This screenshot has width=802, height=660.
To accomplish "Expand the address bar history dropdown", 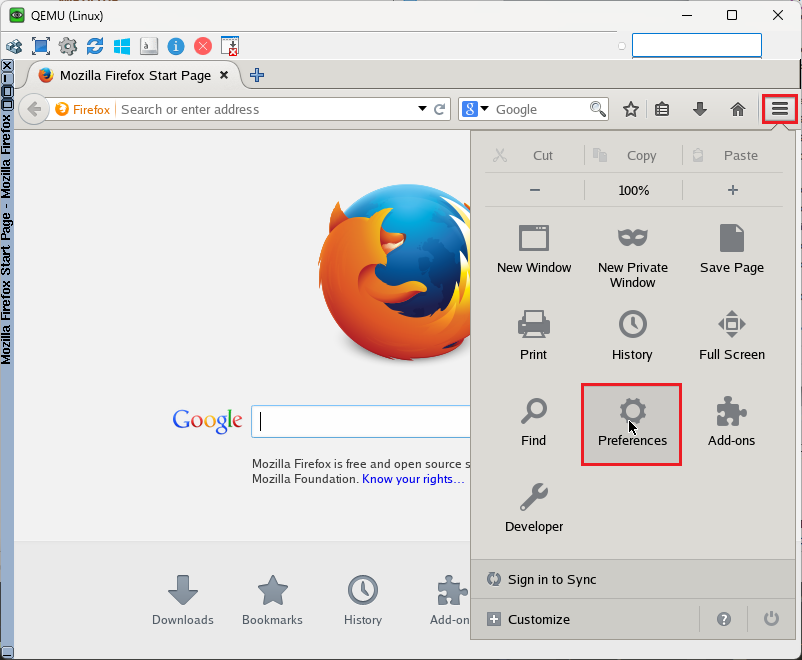I will (x=422, y=108).
